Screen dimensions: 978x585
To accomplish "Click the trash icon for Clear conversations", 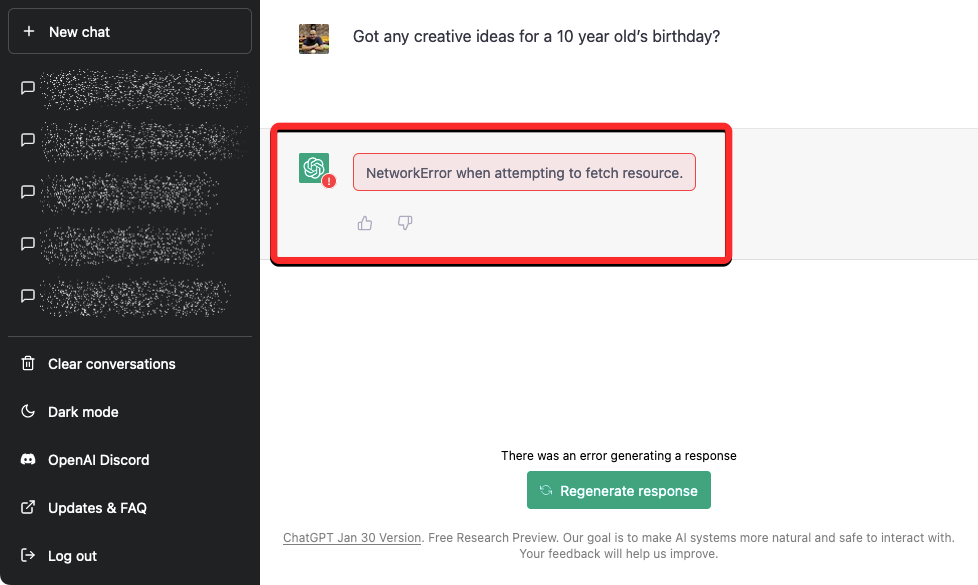I will (28, 364).
